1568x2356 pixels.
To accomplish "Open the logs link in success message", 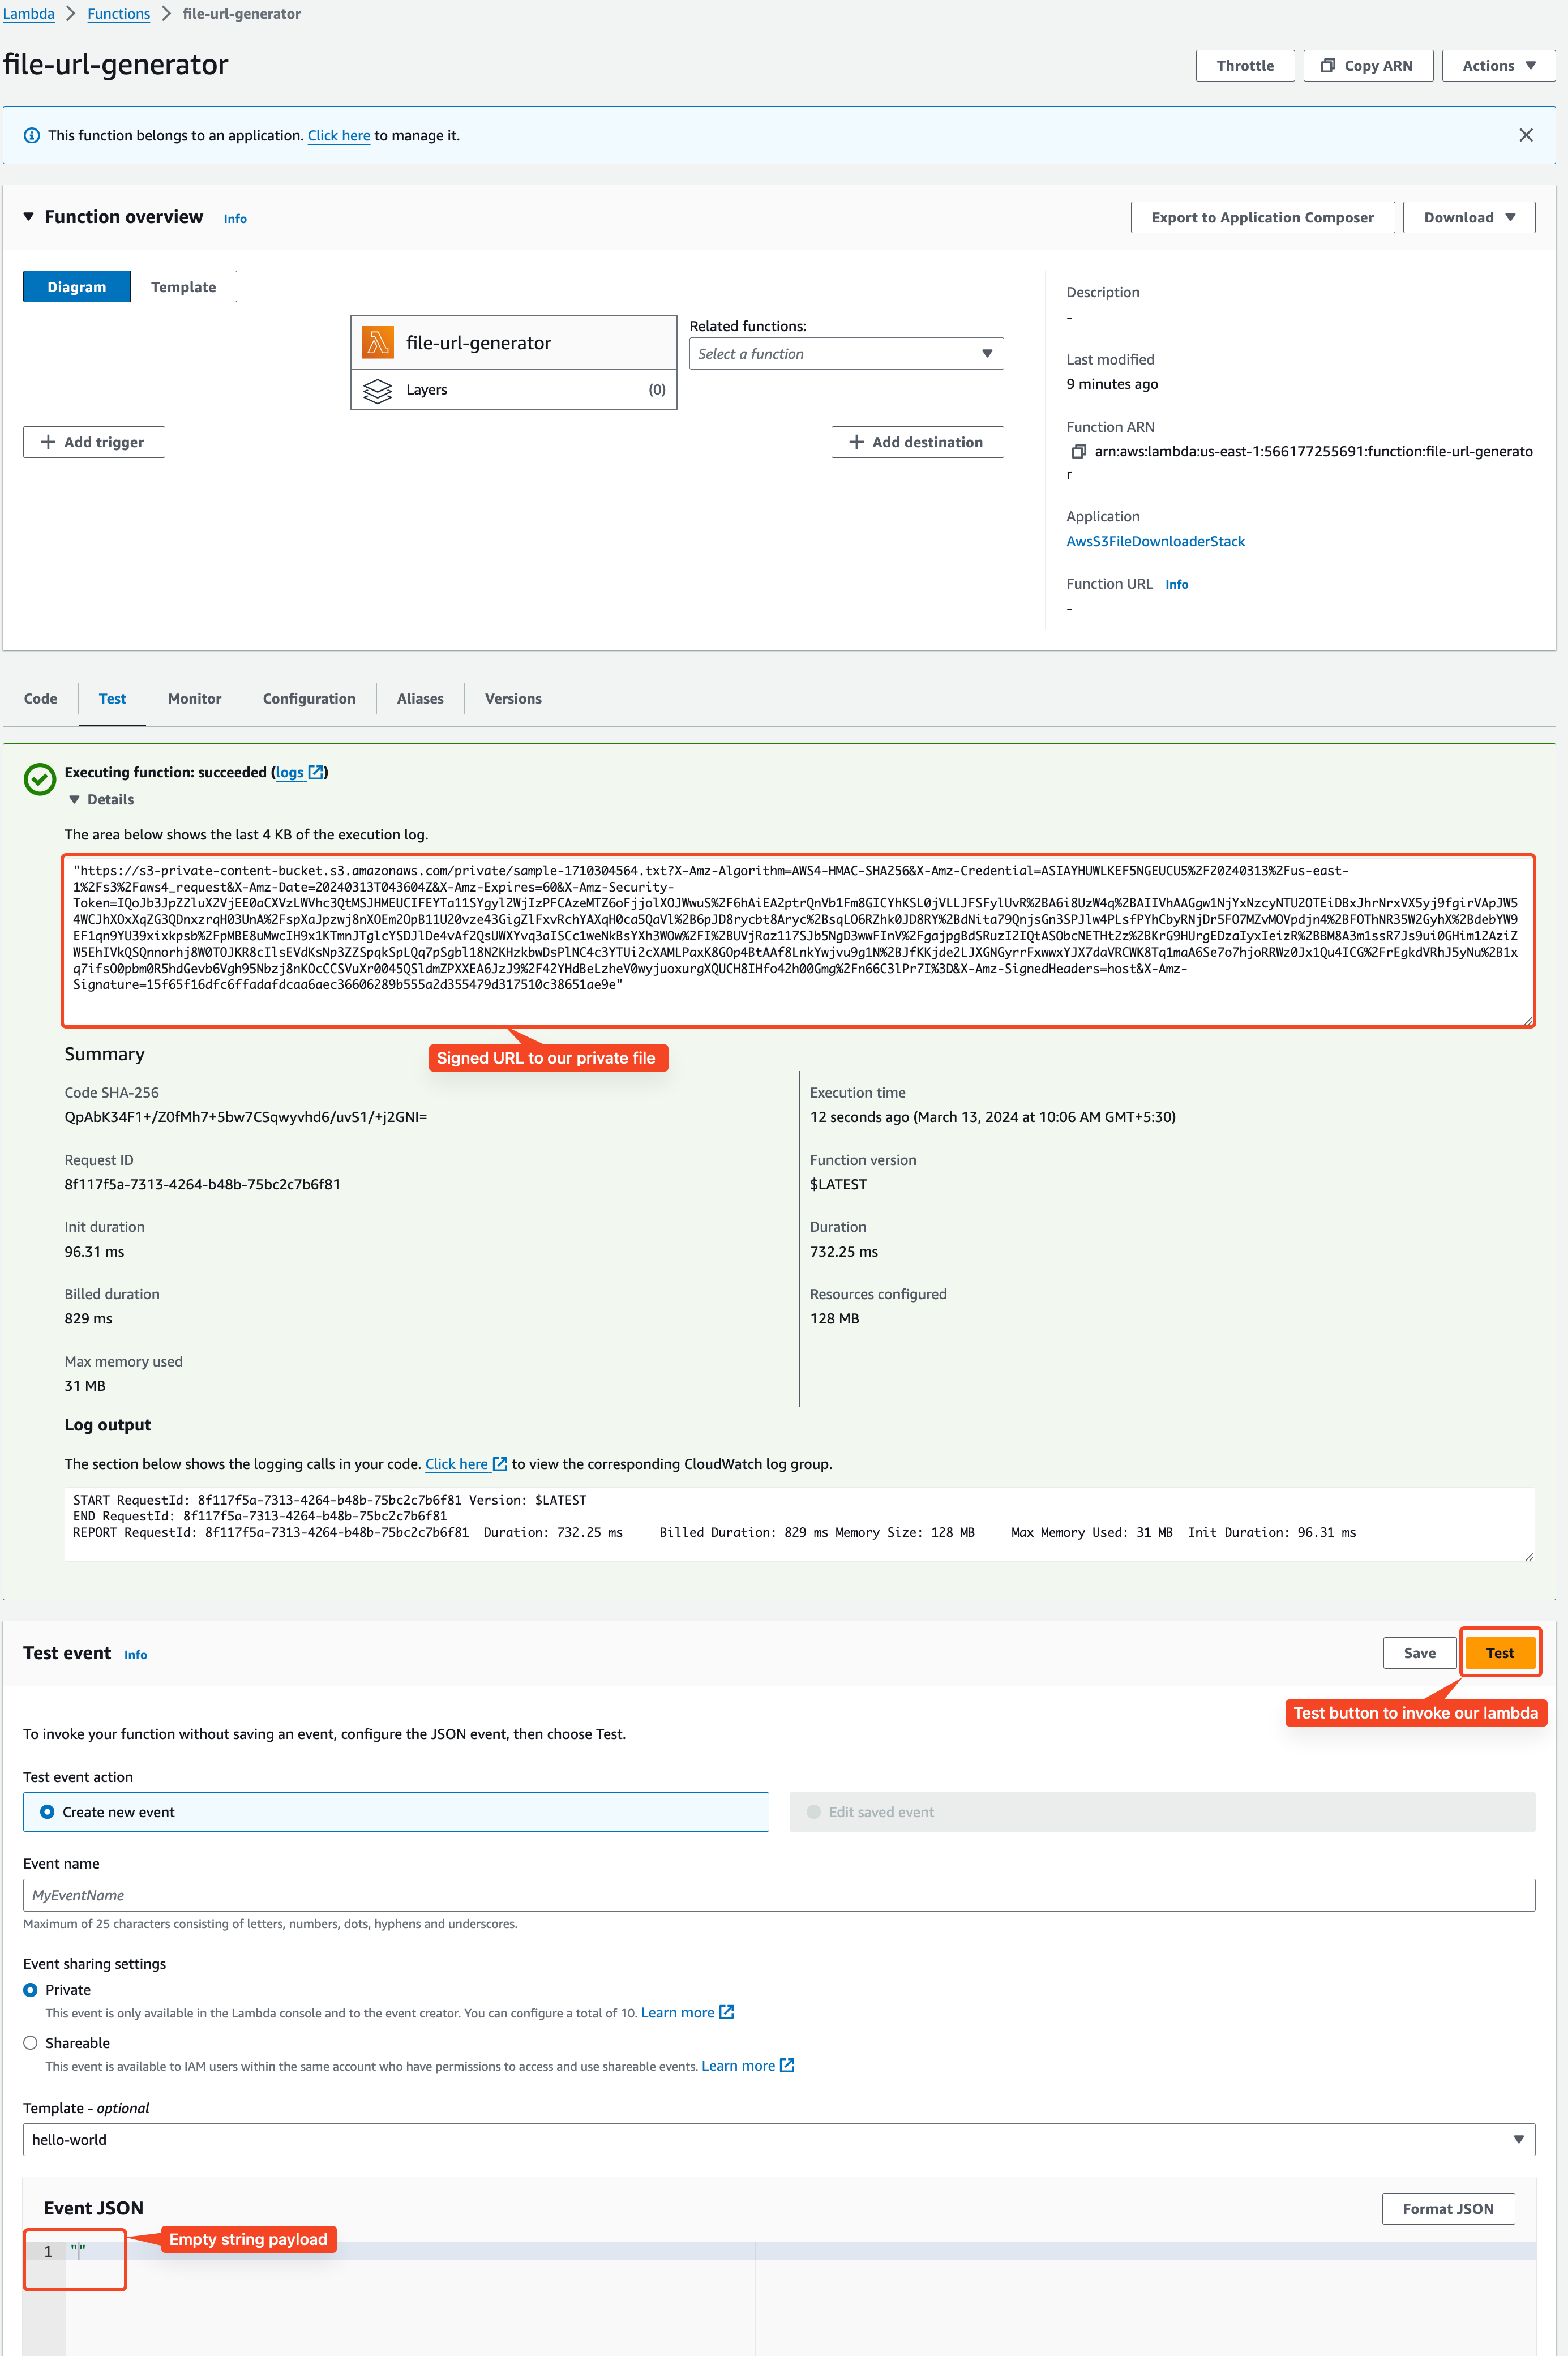I will (289, 772).
